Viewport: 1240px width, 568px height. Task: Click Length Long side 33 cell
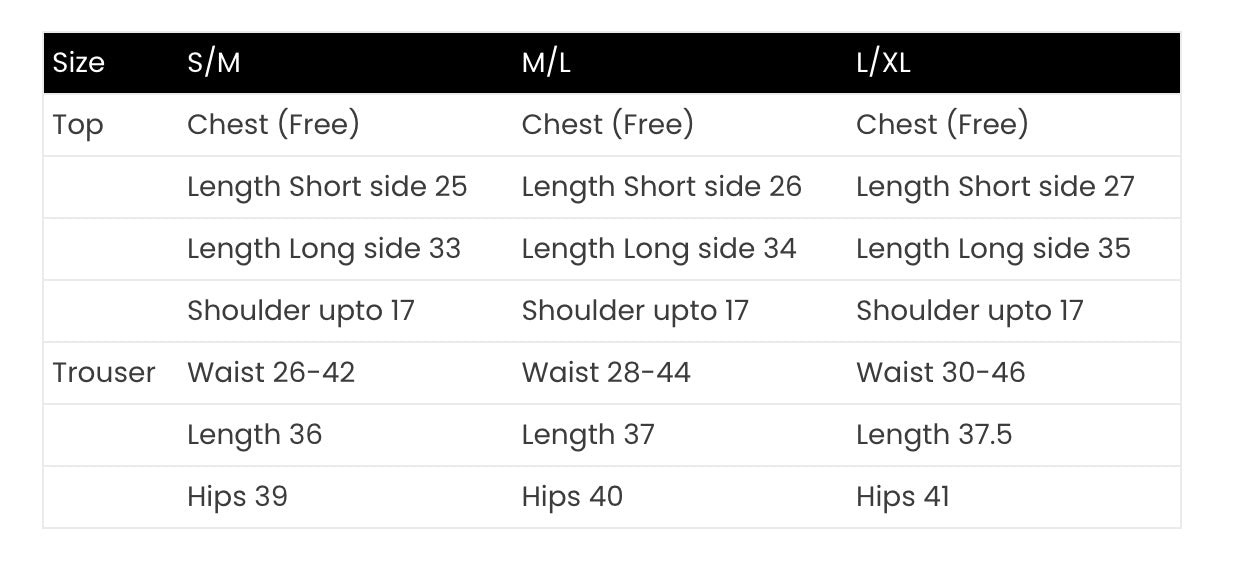[324, 249]
